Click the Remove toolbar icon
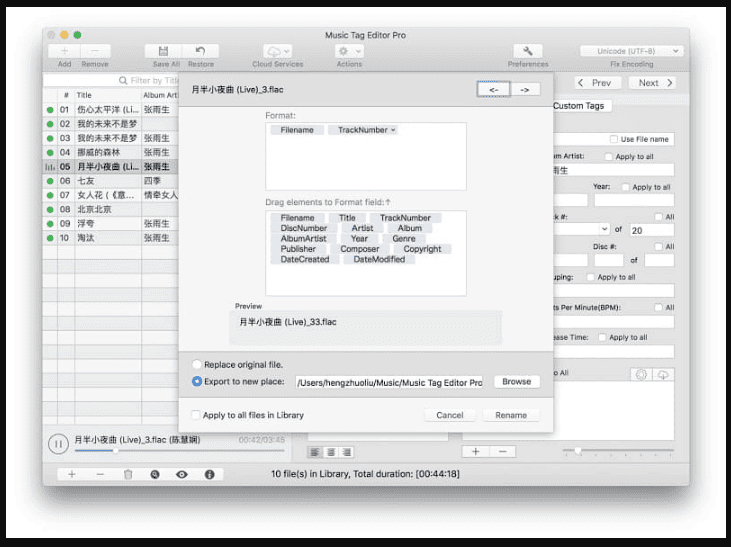Image resolution: width=731 pixels, height=547 pixels. [95, 51]
